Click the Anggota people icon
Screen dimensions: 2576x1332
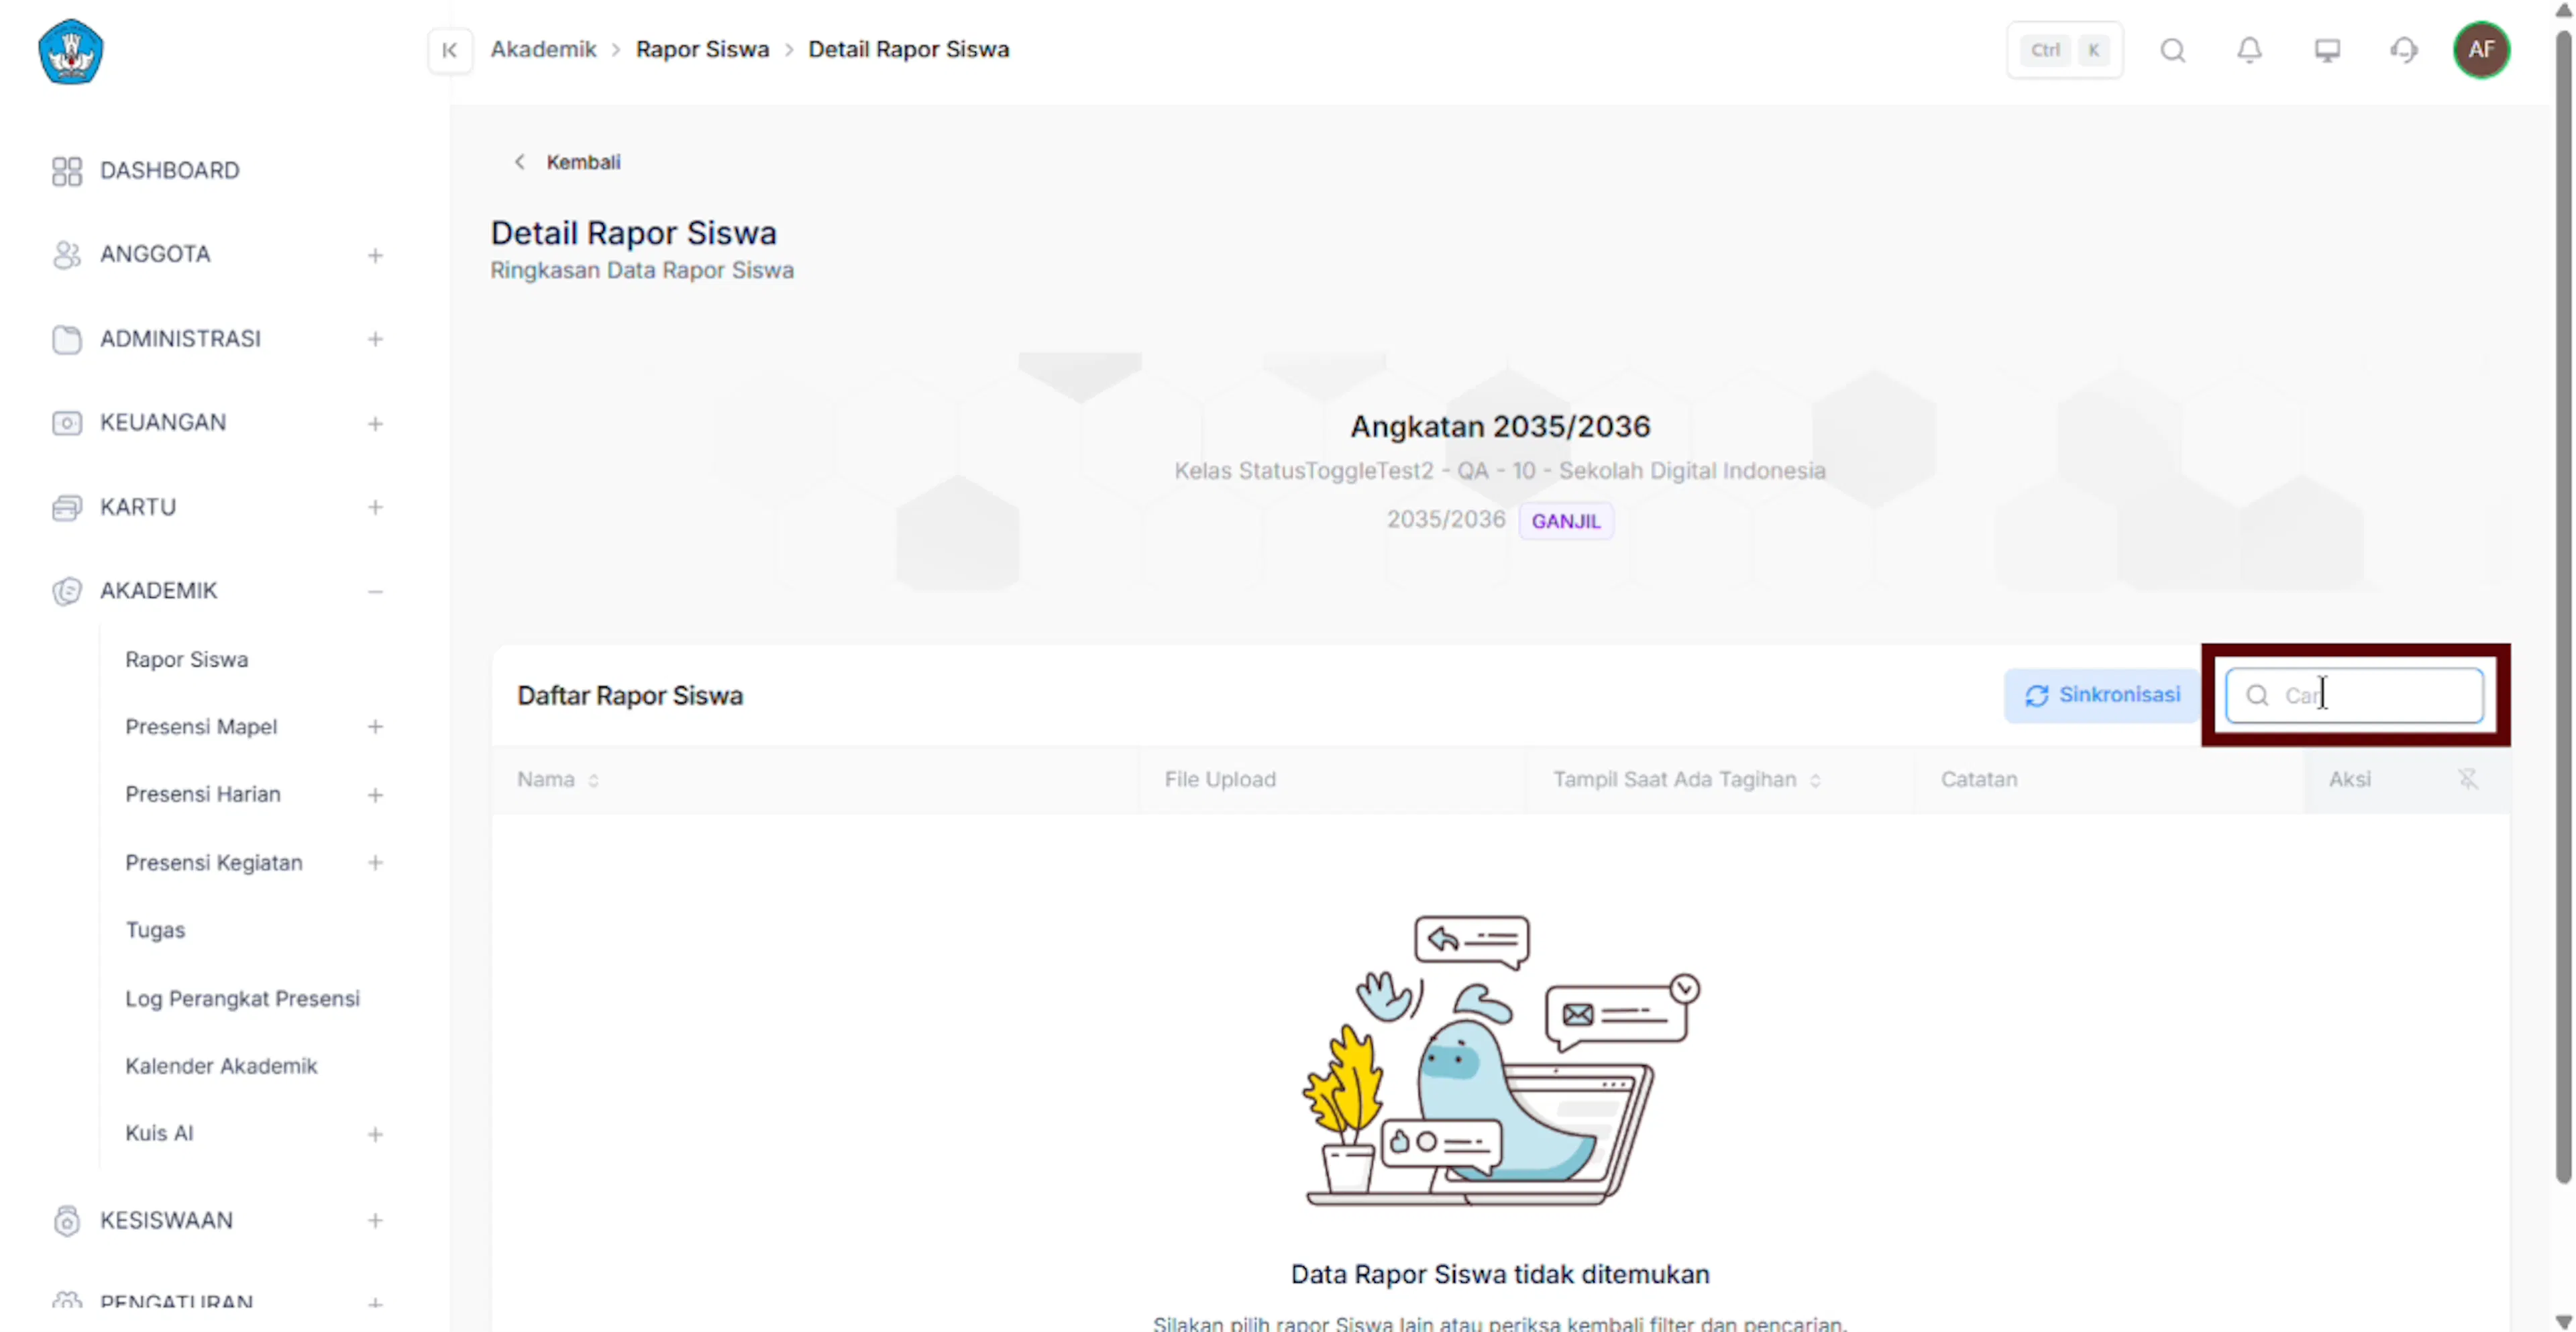pos(66,255)
